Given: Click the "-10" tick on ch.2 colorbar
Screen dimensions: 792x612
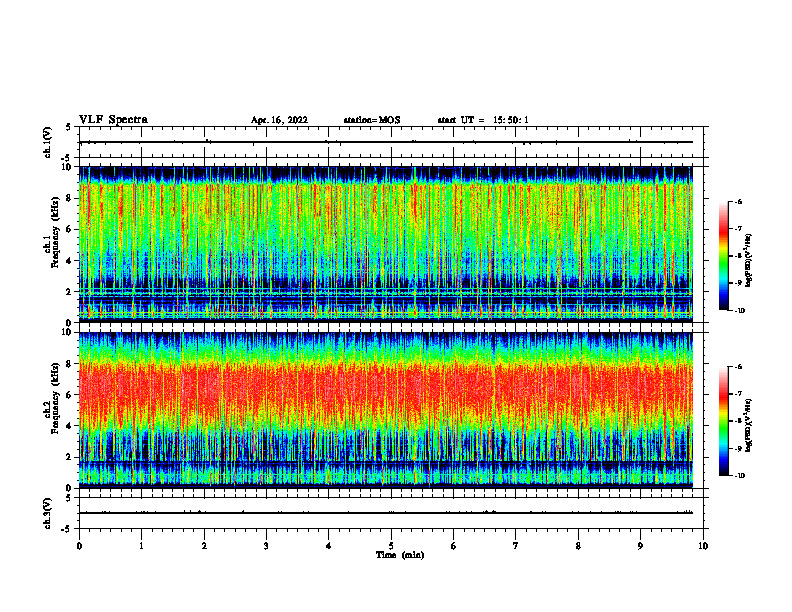Looking at the screenshot, I should coord(739,476).
